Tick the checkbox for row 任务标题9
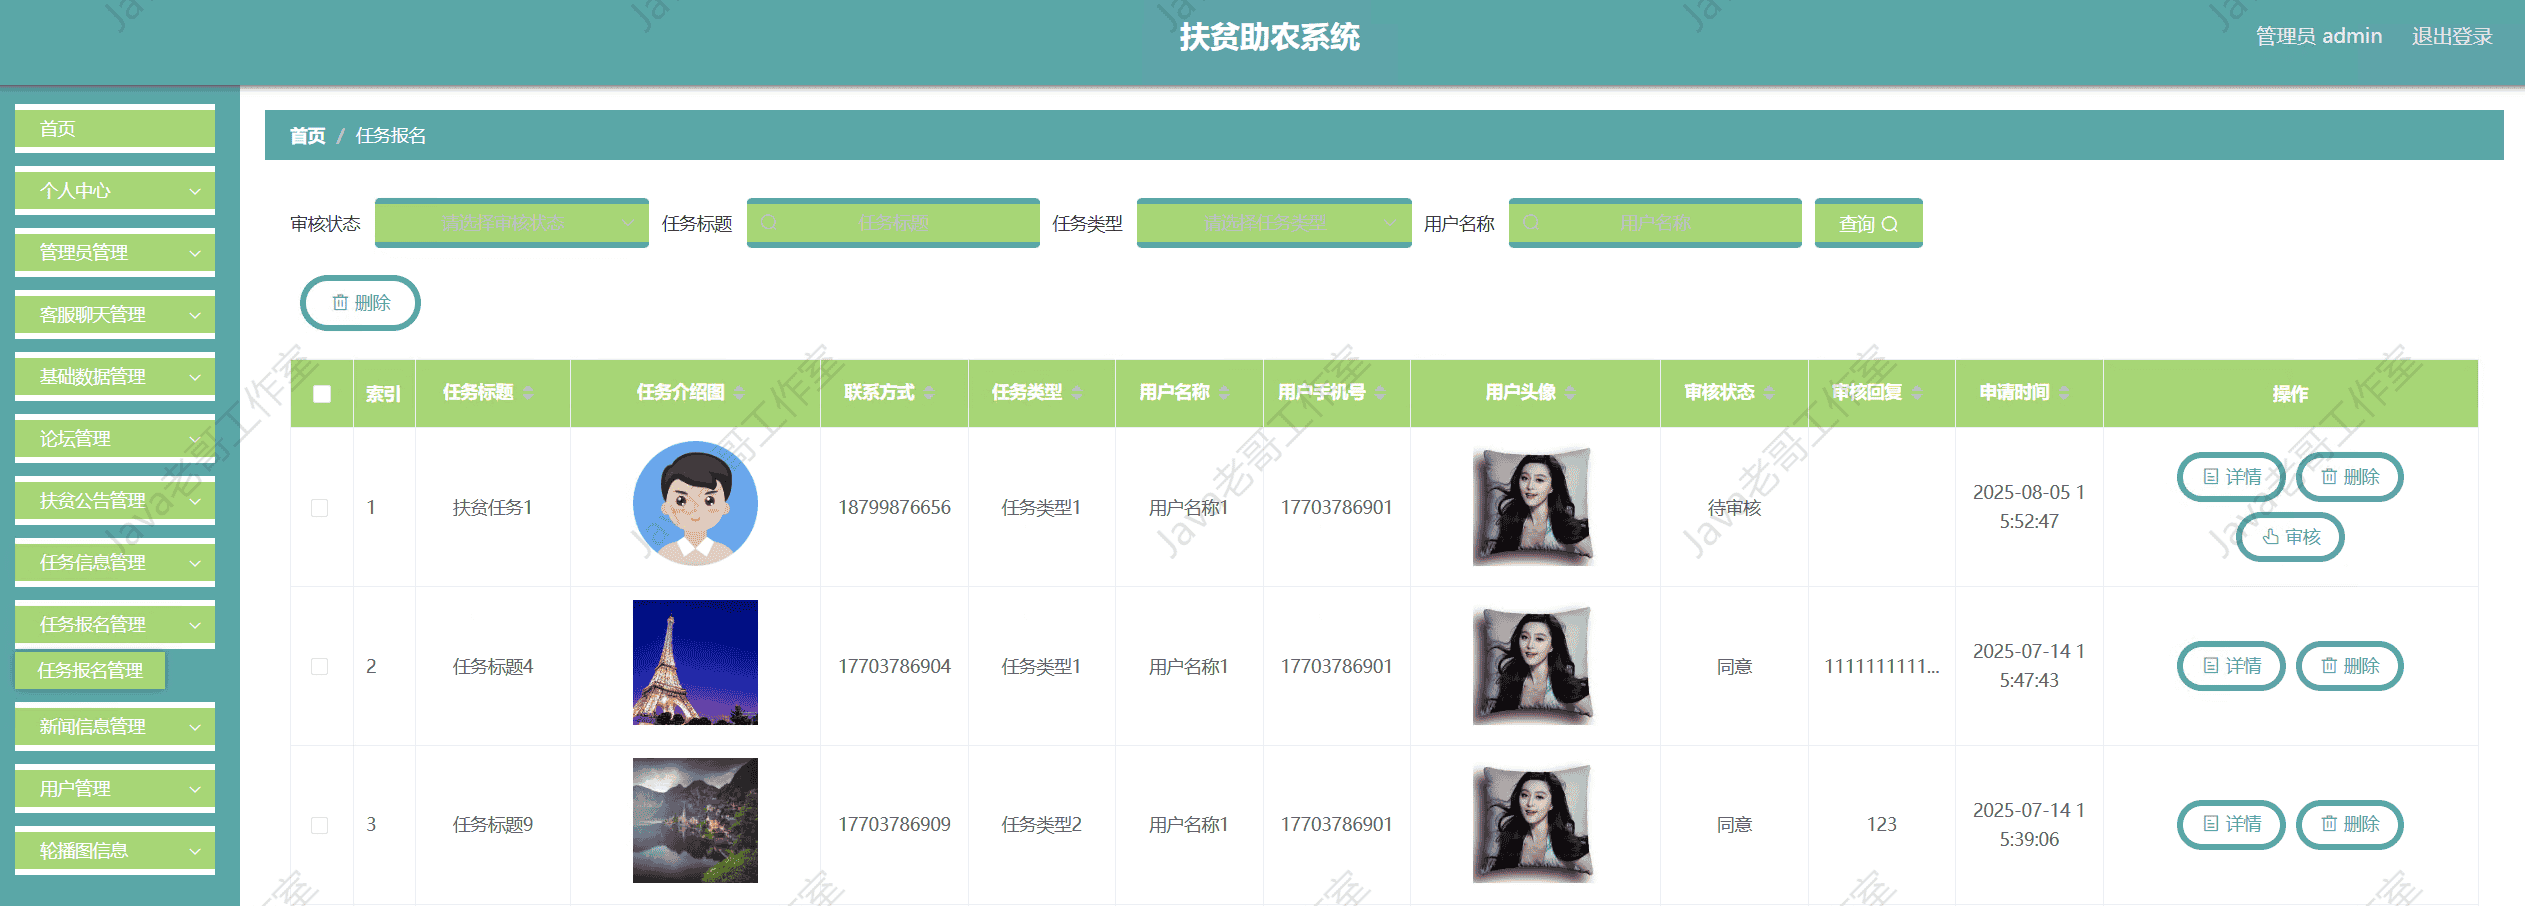The width and height of the screenshot is (2525, 906). 320,825
